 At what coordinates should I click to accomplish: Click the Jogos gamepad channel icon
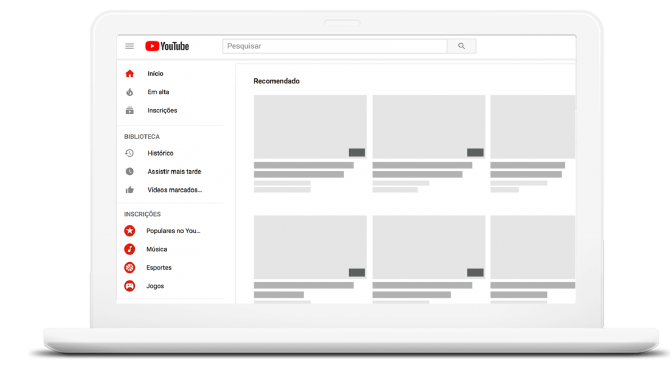click(129, 286)
